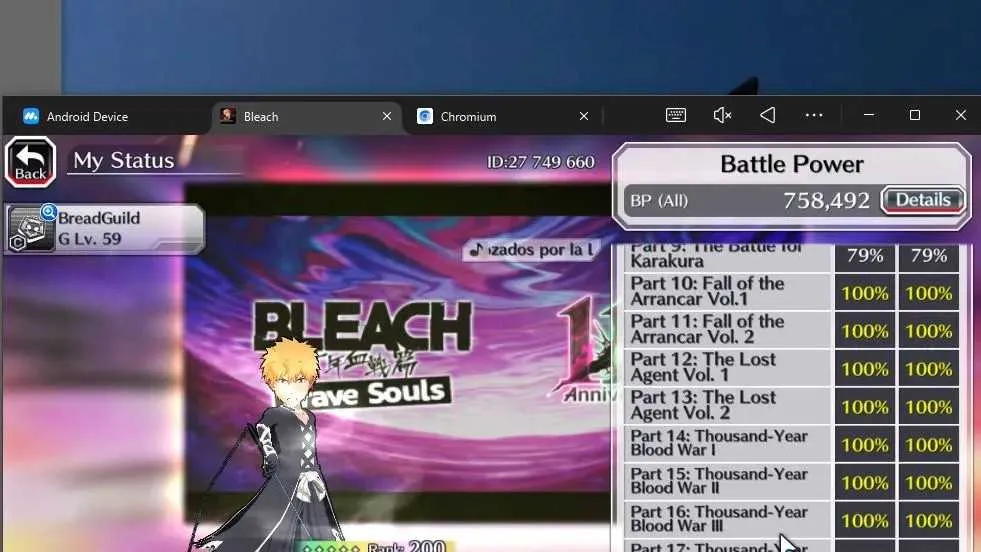Click the Part 11: Fall of the Arrancar Vol. 2 row
The image size is (981, 552).
[x=791, y=329]
